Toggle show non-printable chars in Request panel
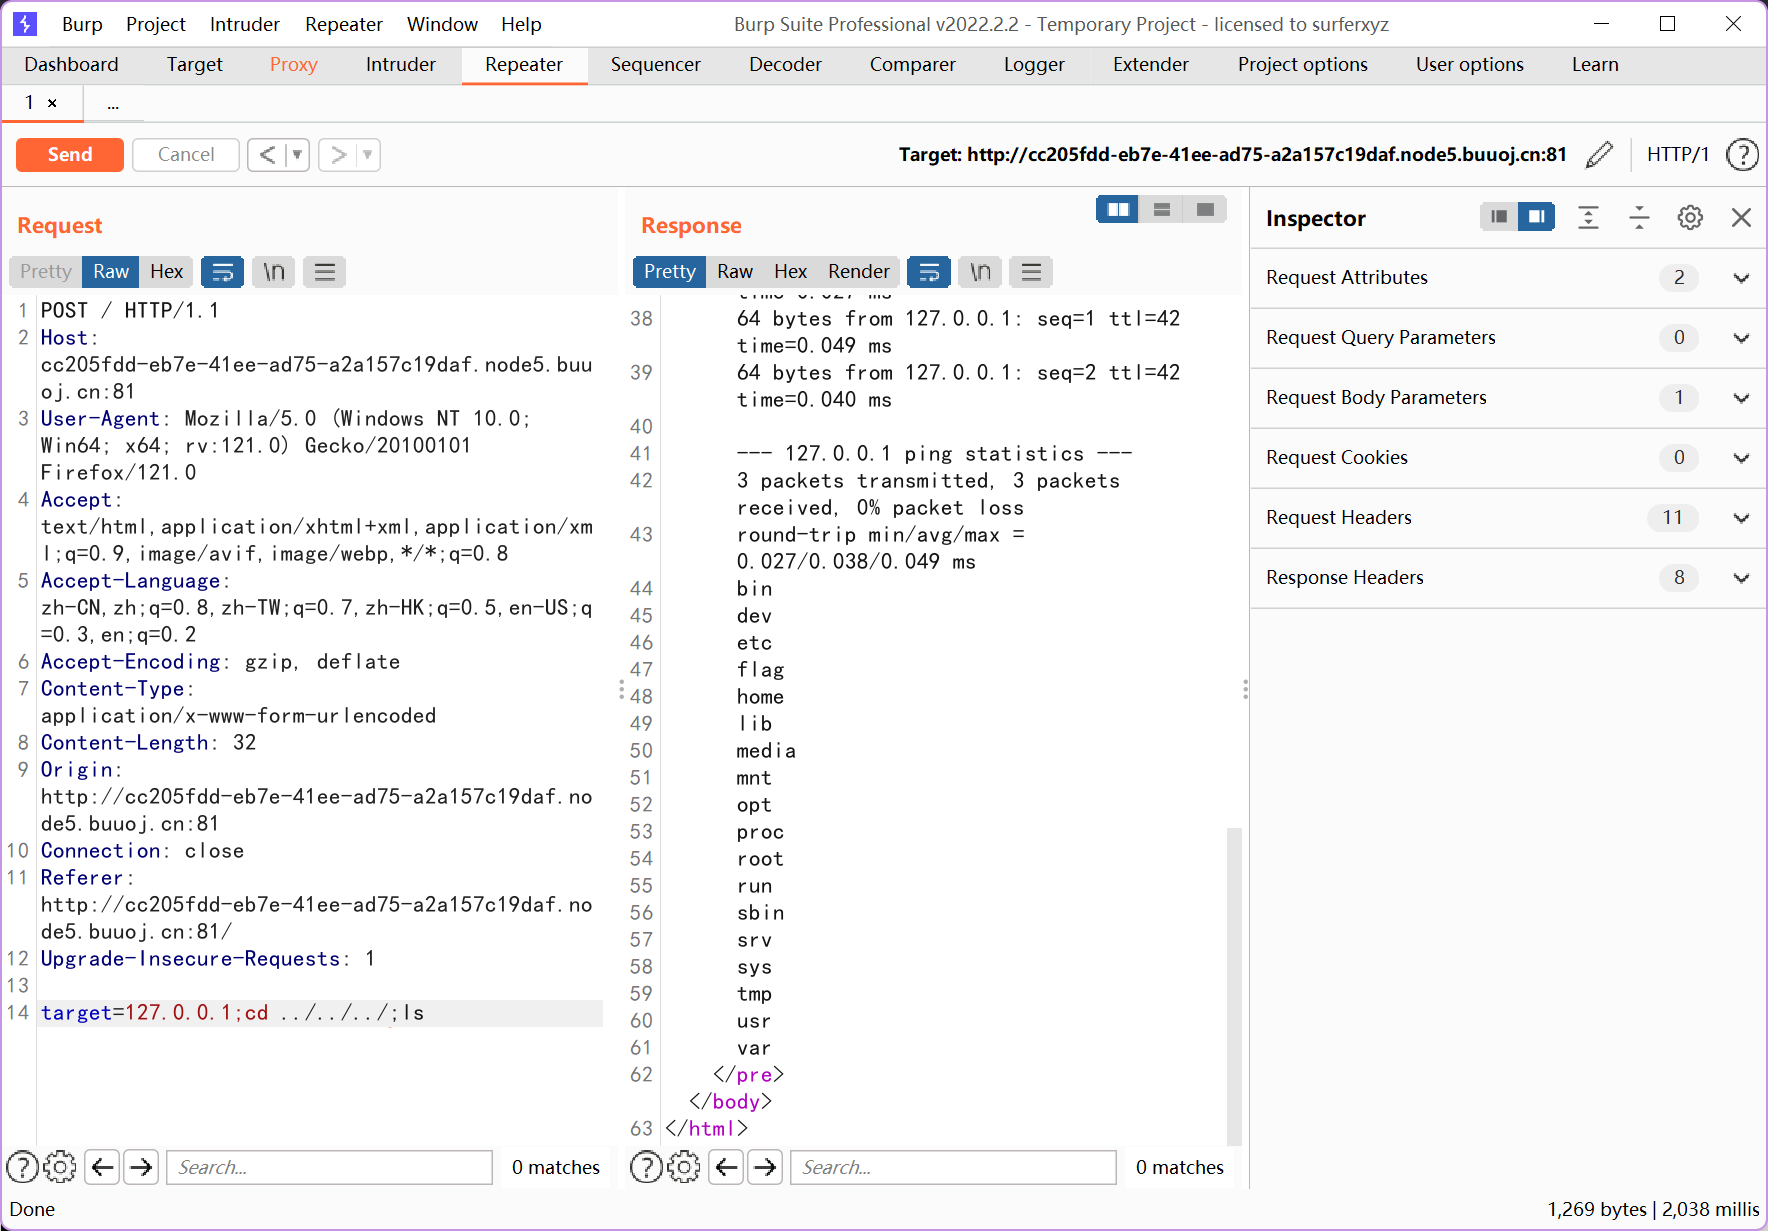 point(274,272)
